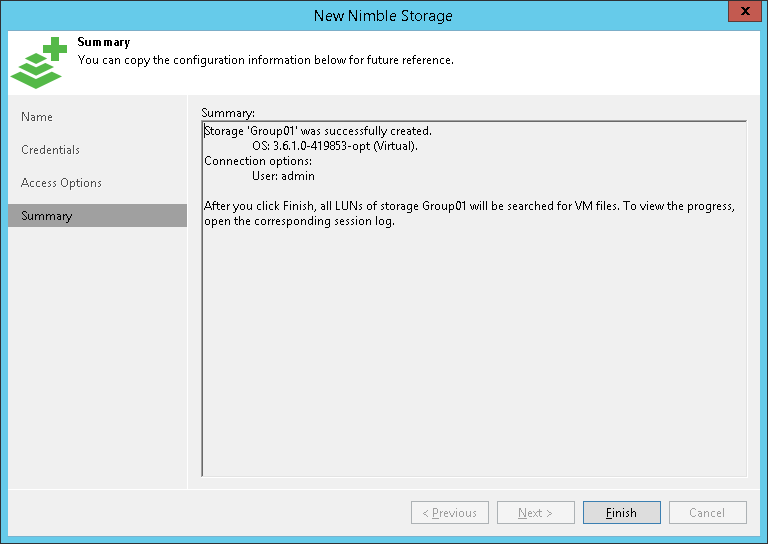
Task: Click the Finish button
Action: click(x=621, y=512)
